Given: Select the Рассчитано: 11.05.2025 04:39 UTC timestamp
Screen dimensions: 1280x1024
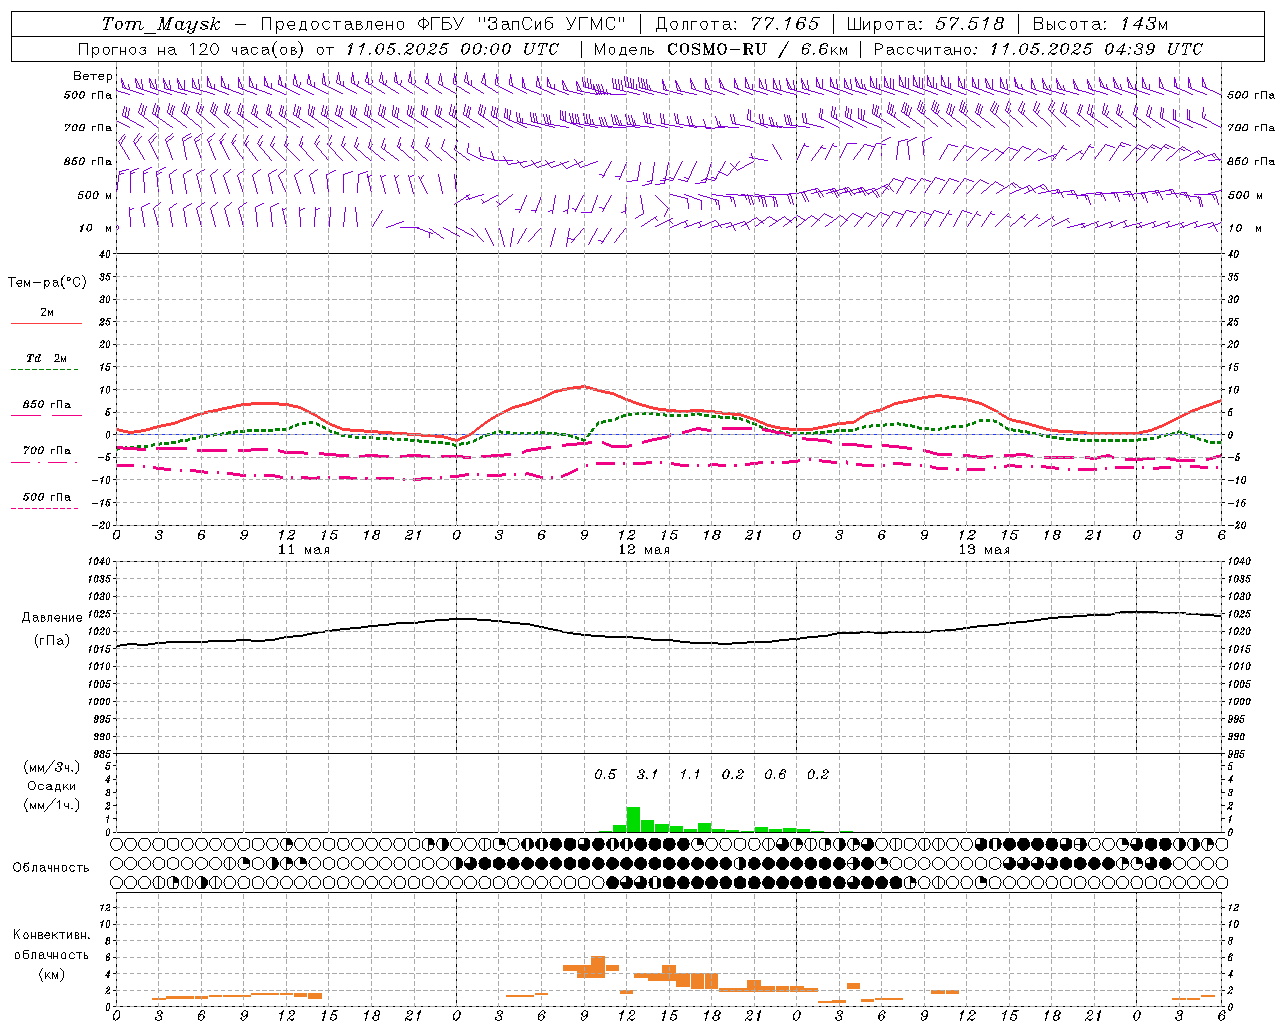Looking at the screenshot, I should pos(1038,49).
